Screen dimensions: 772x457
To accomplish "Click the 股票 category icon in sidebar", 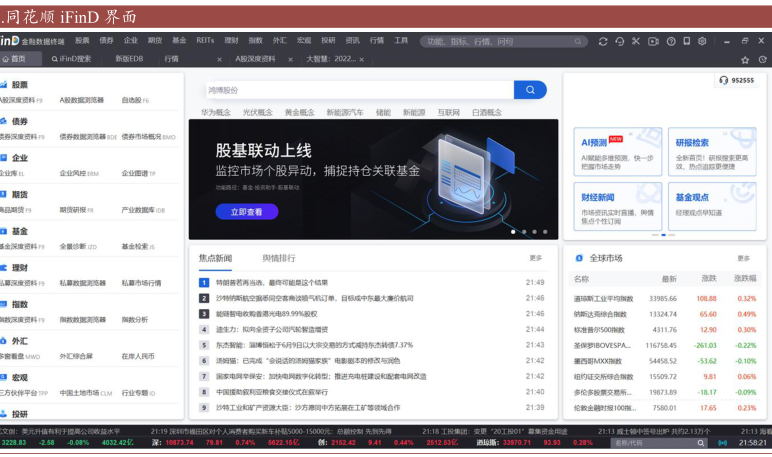I will 5,85.
